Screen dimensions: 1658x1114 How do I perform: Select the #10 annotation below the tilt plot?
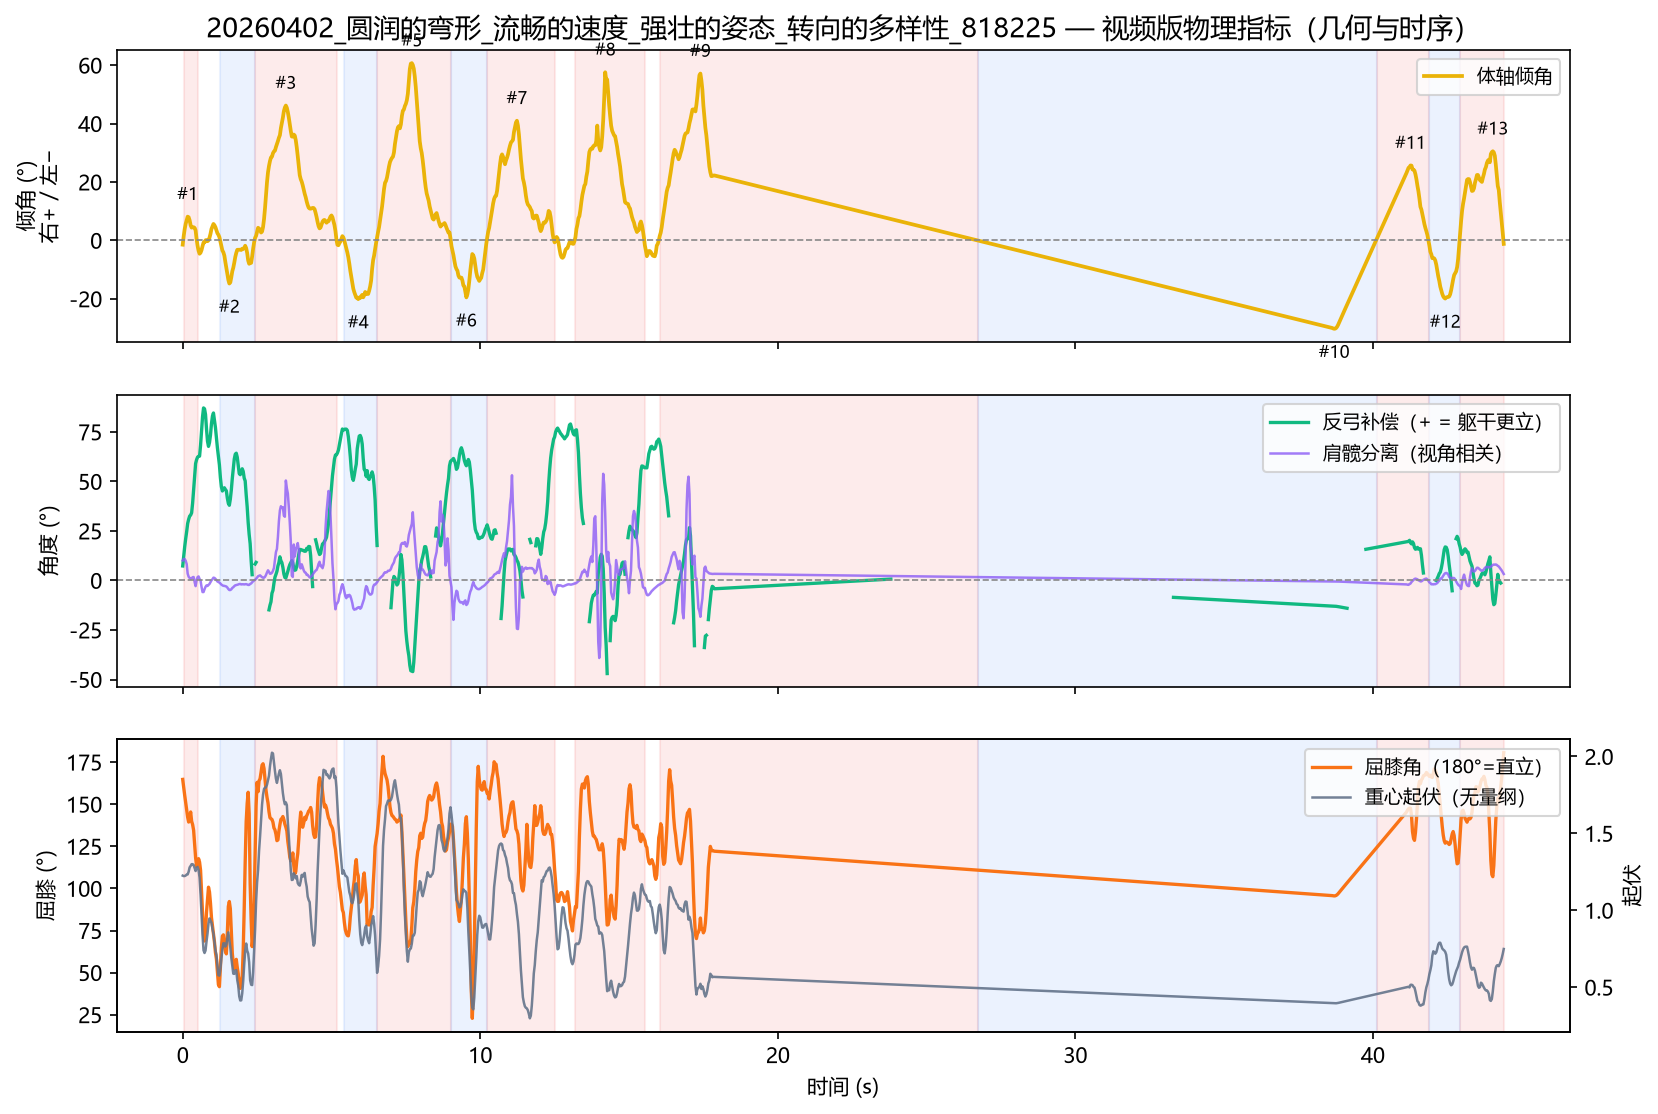coord(1334,352)
